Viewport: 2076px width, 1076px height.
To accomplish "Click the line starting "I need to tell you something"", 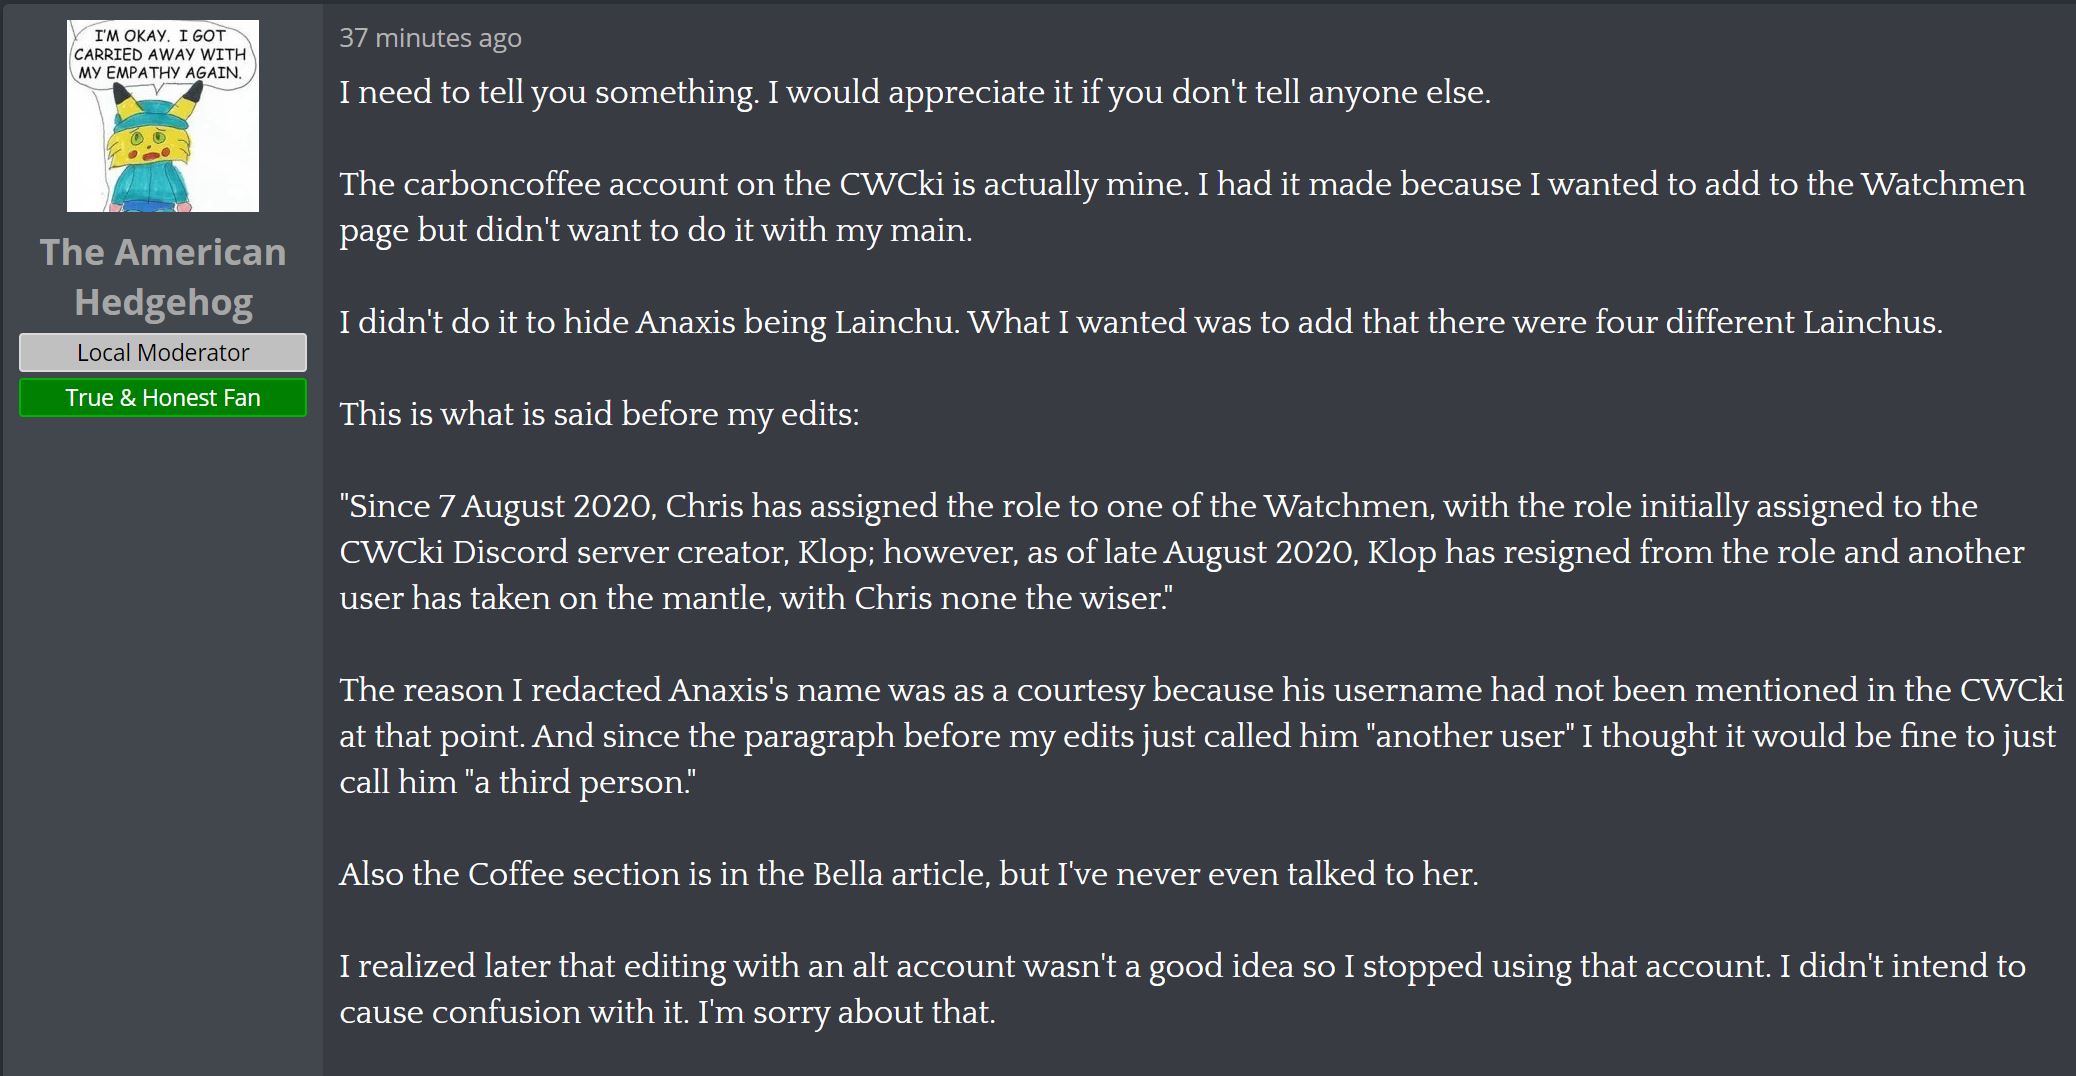I will 914,92.
